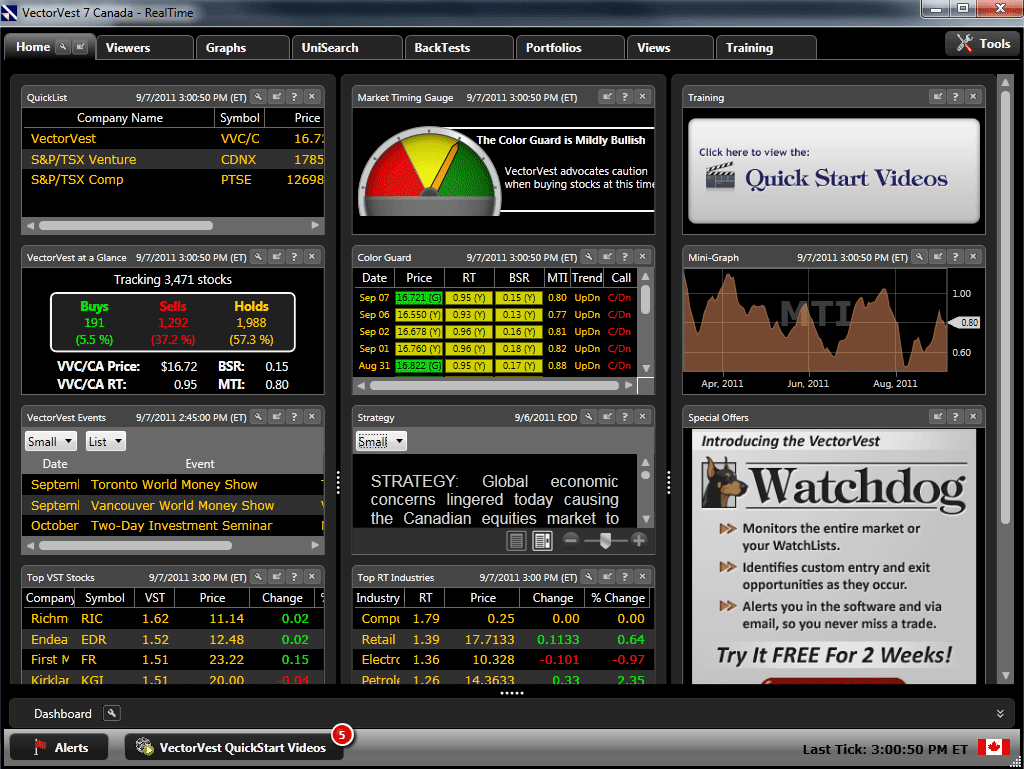Image resolution: width=1024 pixels, height=769 pixels.
Task: Pop out VectorVest at a Glance panel
Action: pyautogui.click(x=277, y=257)
